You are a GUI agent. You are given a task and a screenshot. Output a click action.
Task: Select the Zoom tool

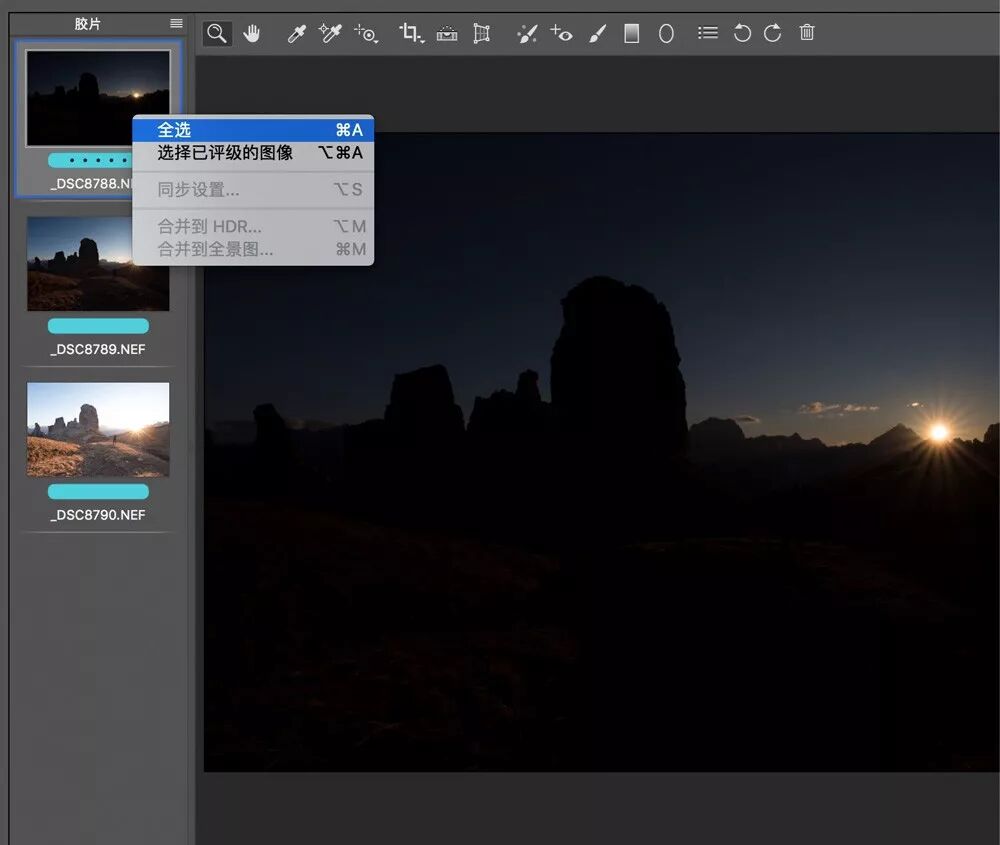(x=217, y=33)
